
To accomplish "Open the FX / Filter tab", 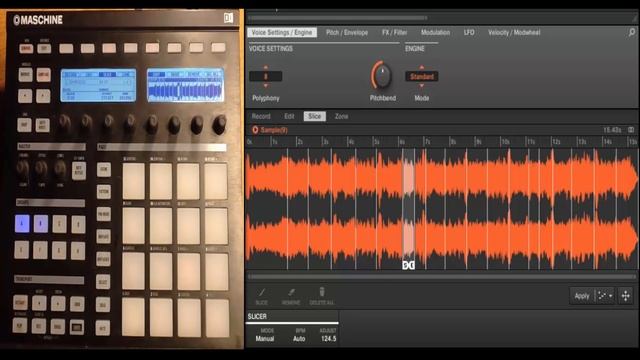I will tap(394, 32).
